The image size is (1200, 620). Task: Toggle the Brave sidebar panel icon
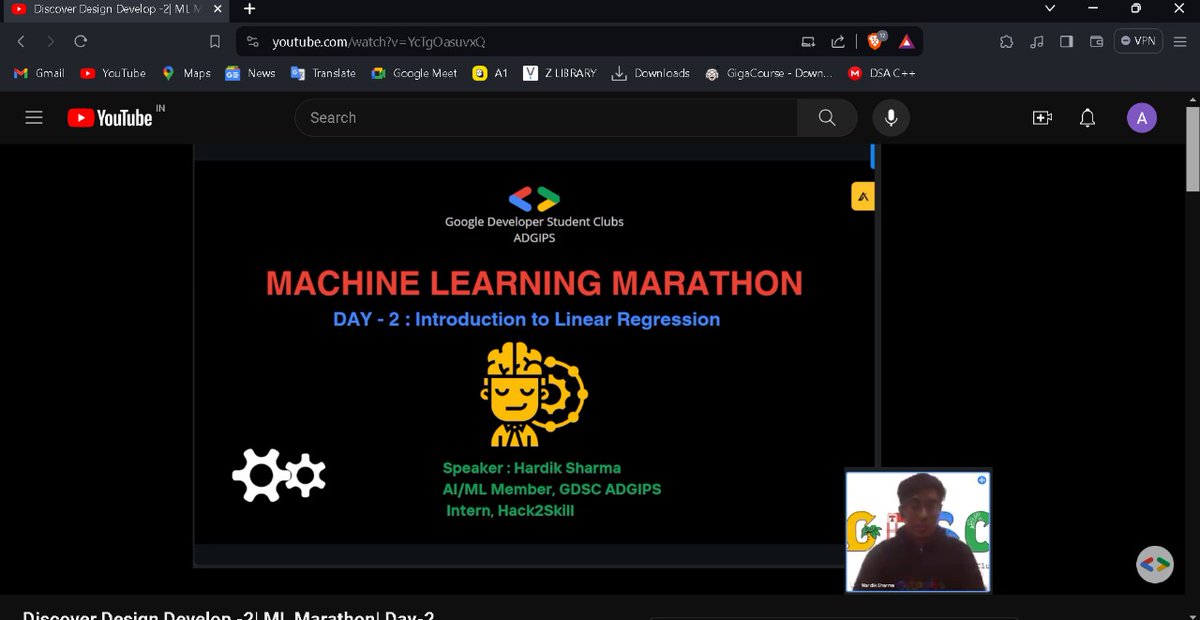[1066, 40]
